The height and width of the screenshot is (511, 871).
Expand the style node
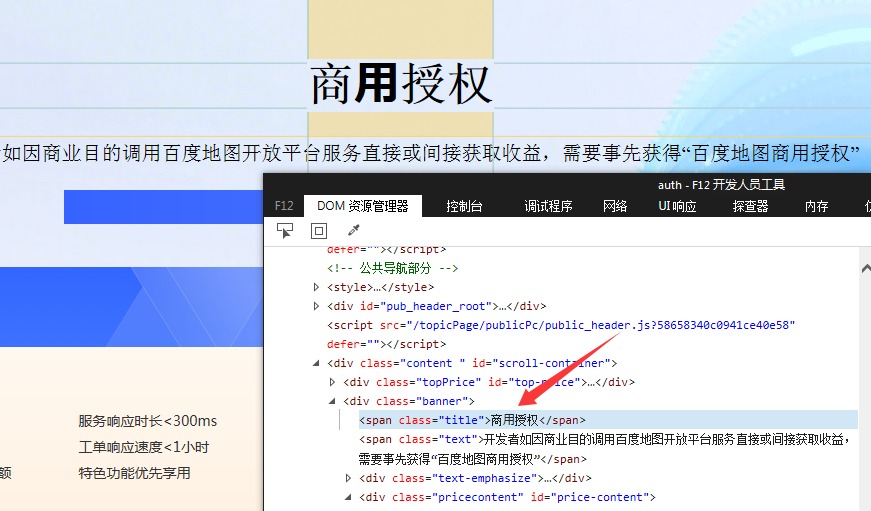316,287
